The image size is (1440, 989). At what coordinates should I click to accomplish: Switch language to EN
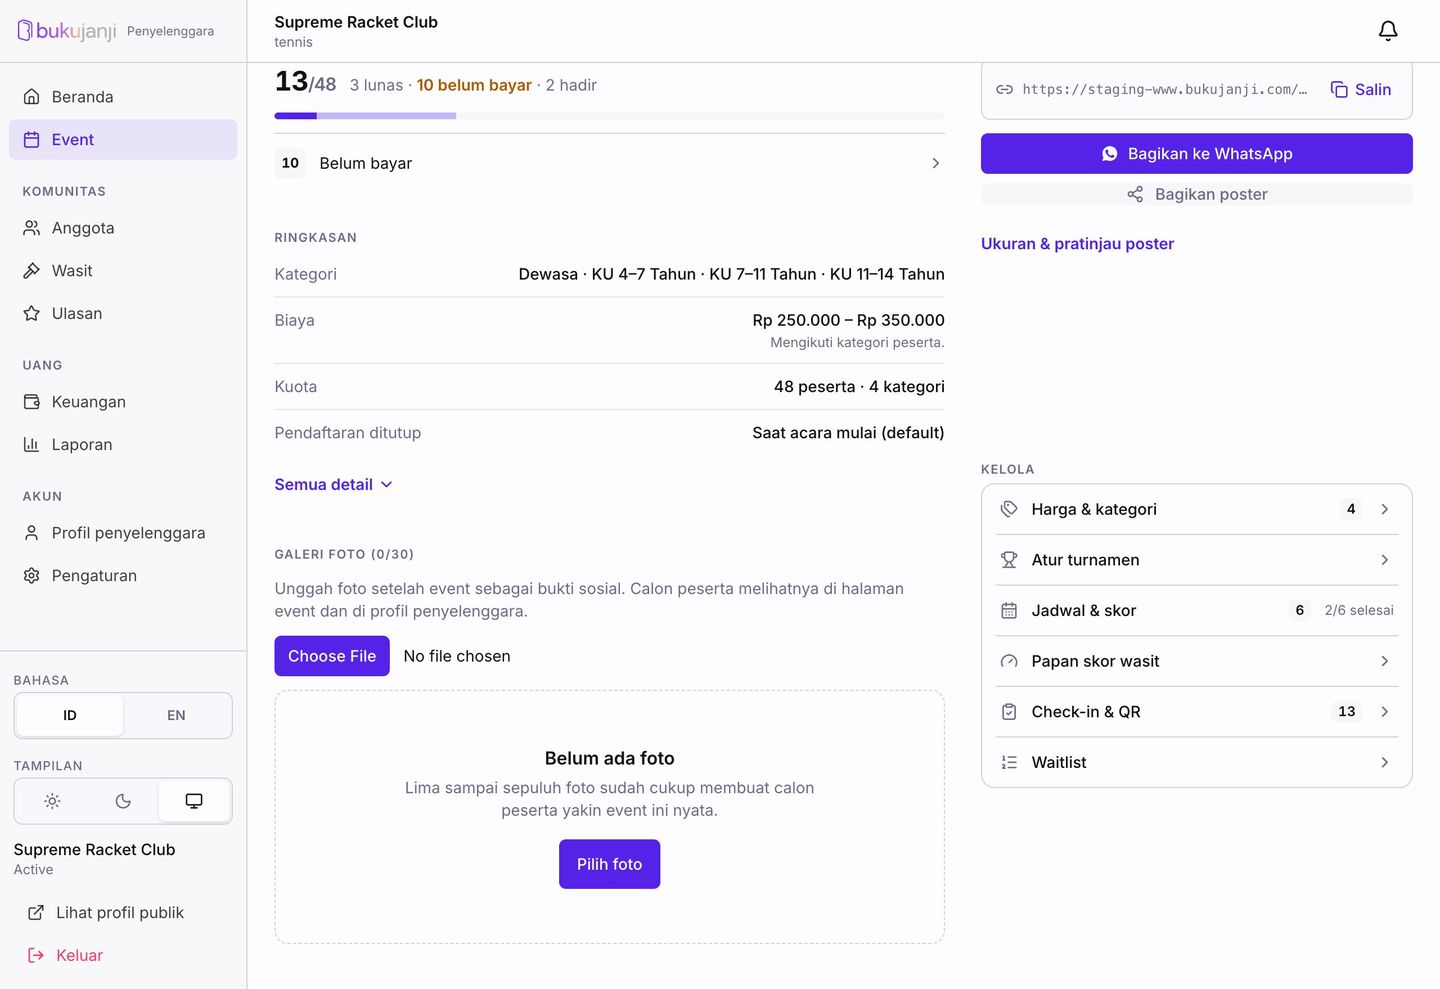coord(176,715)
